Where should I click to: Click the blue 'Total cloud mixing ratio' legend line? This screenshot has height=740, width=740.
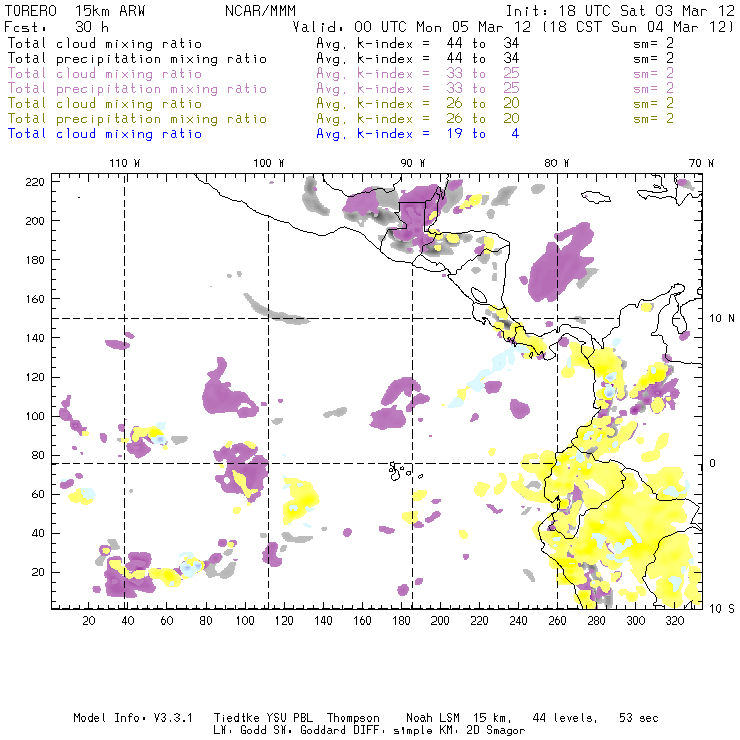click(105, 134)
